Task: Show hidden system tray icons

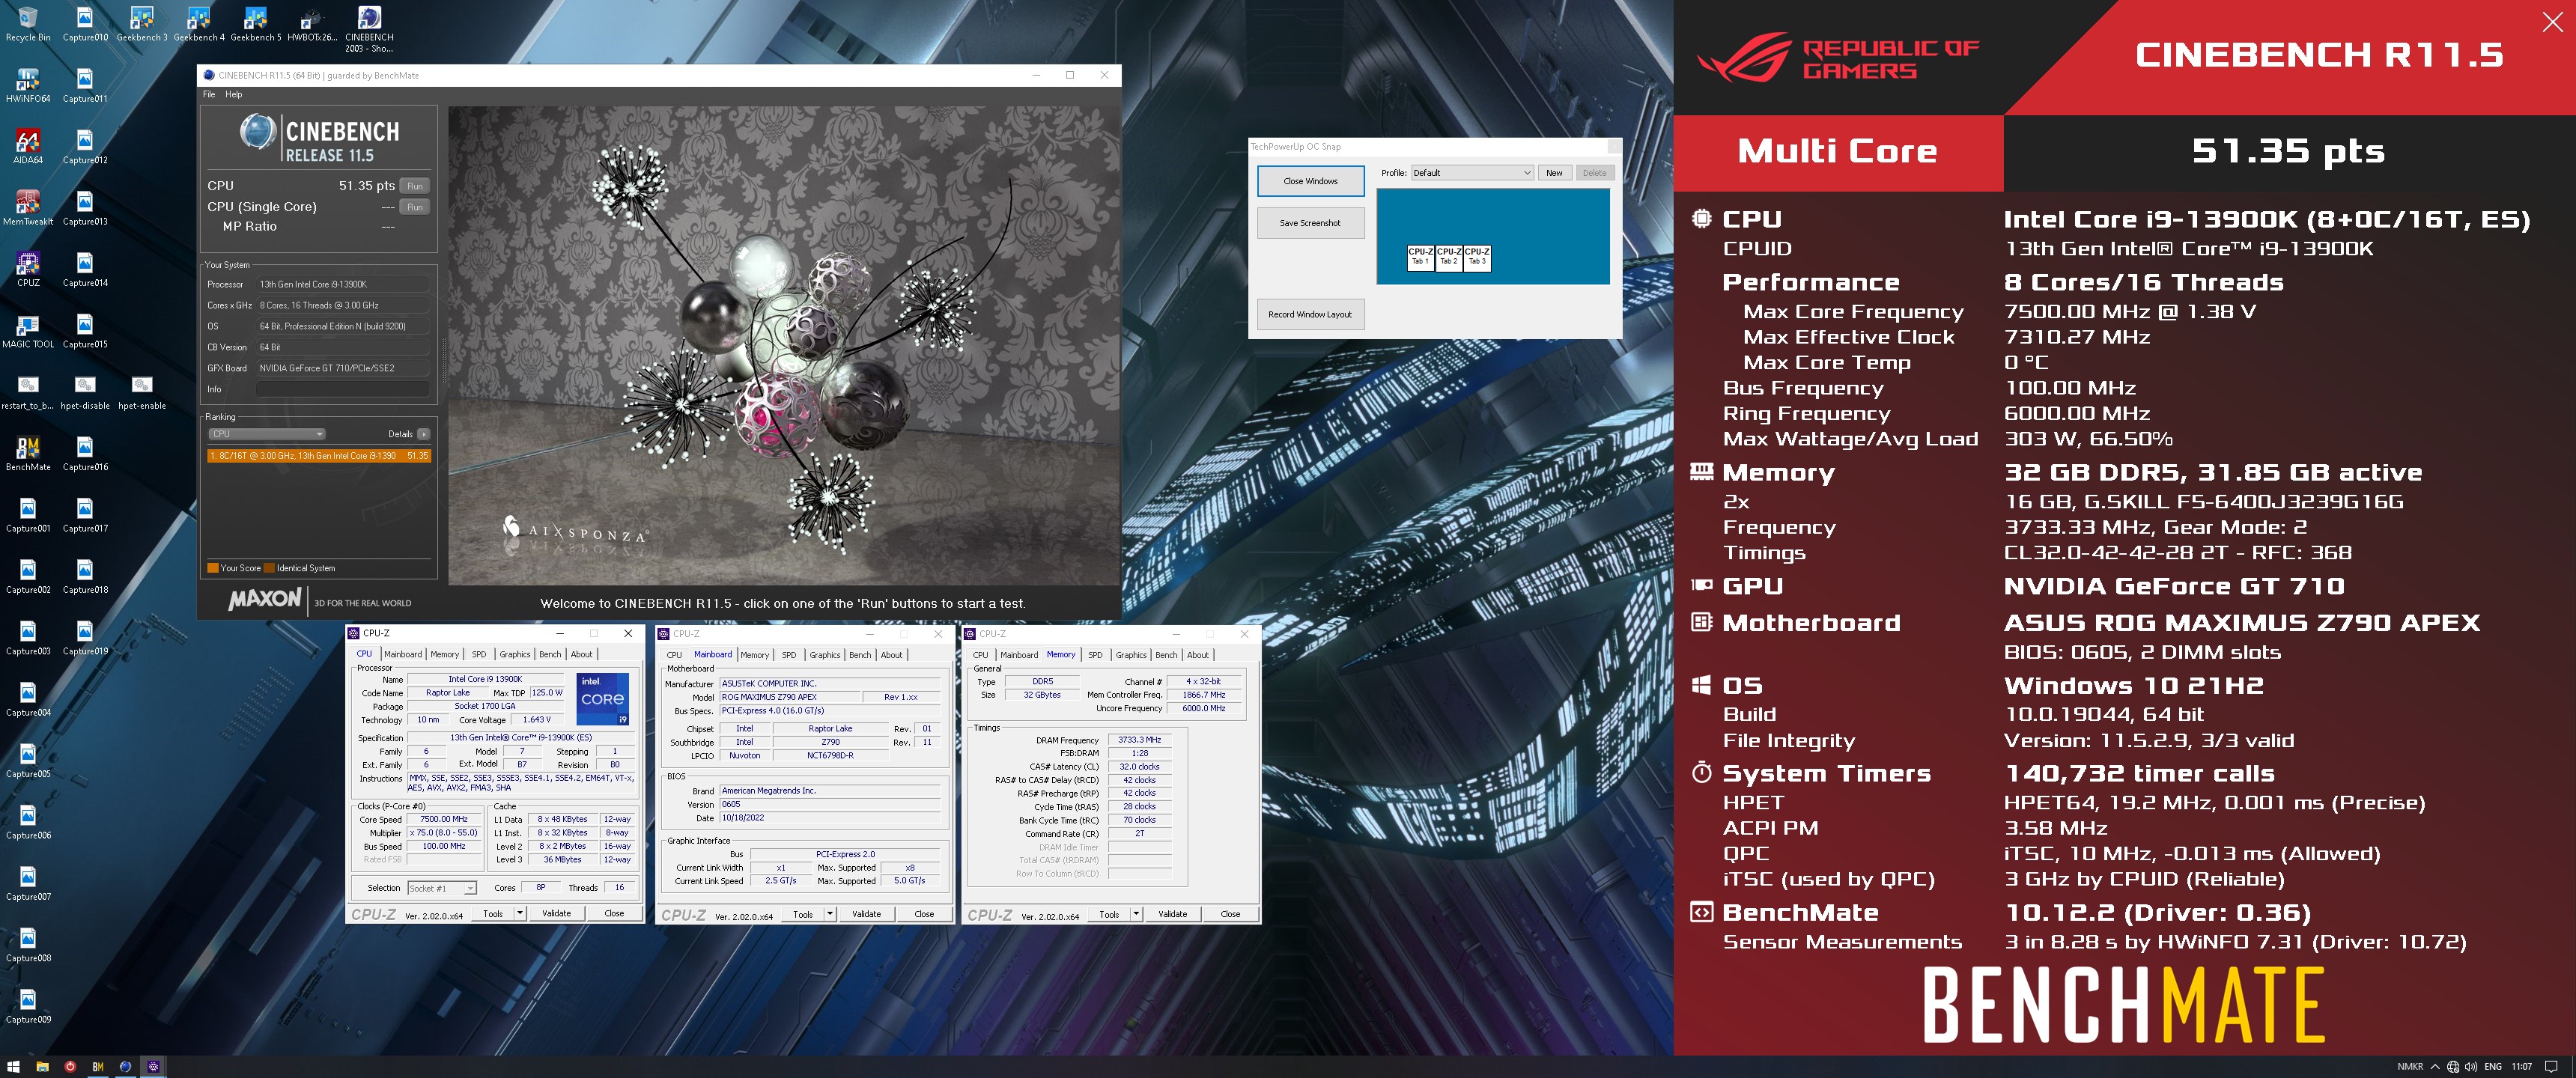Action: [x=2435, y=1067]
